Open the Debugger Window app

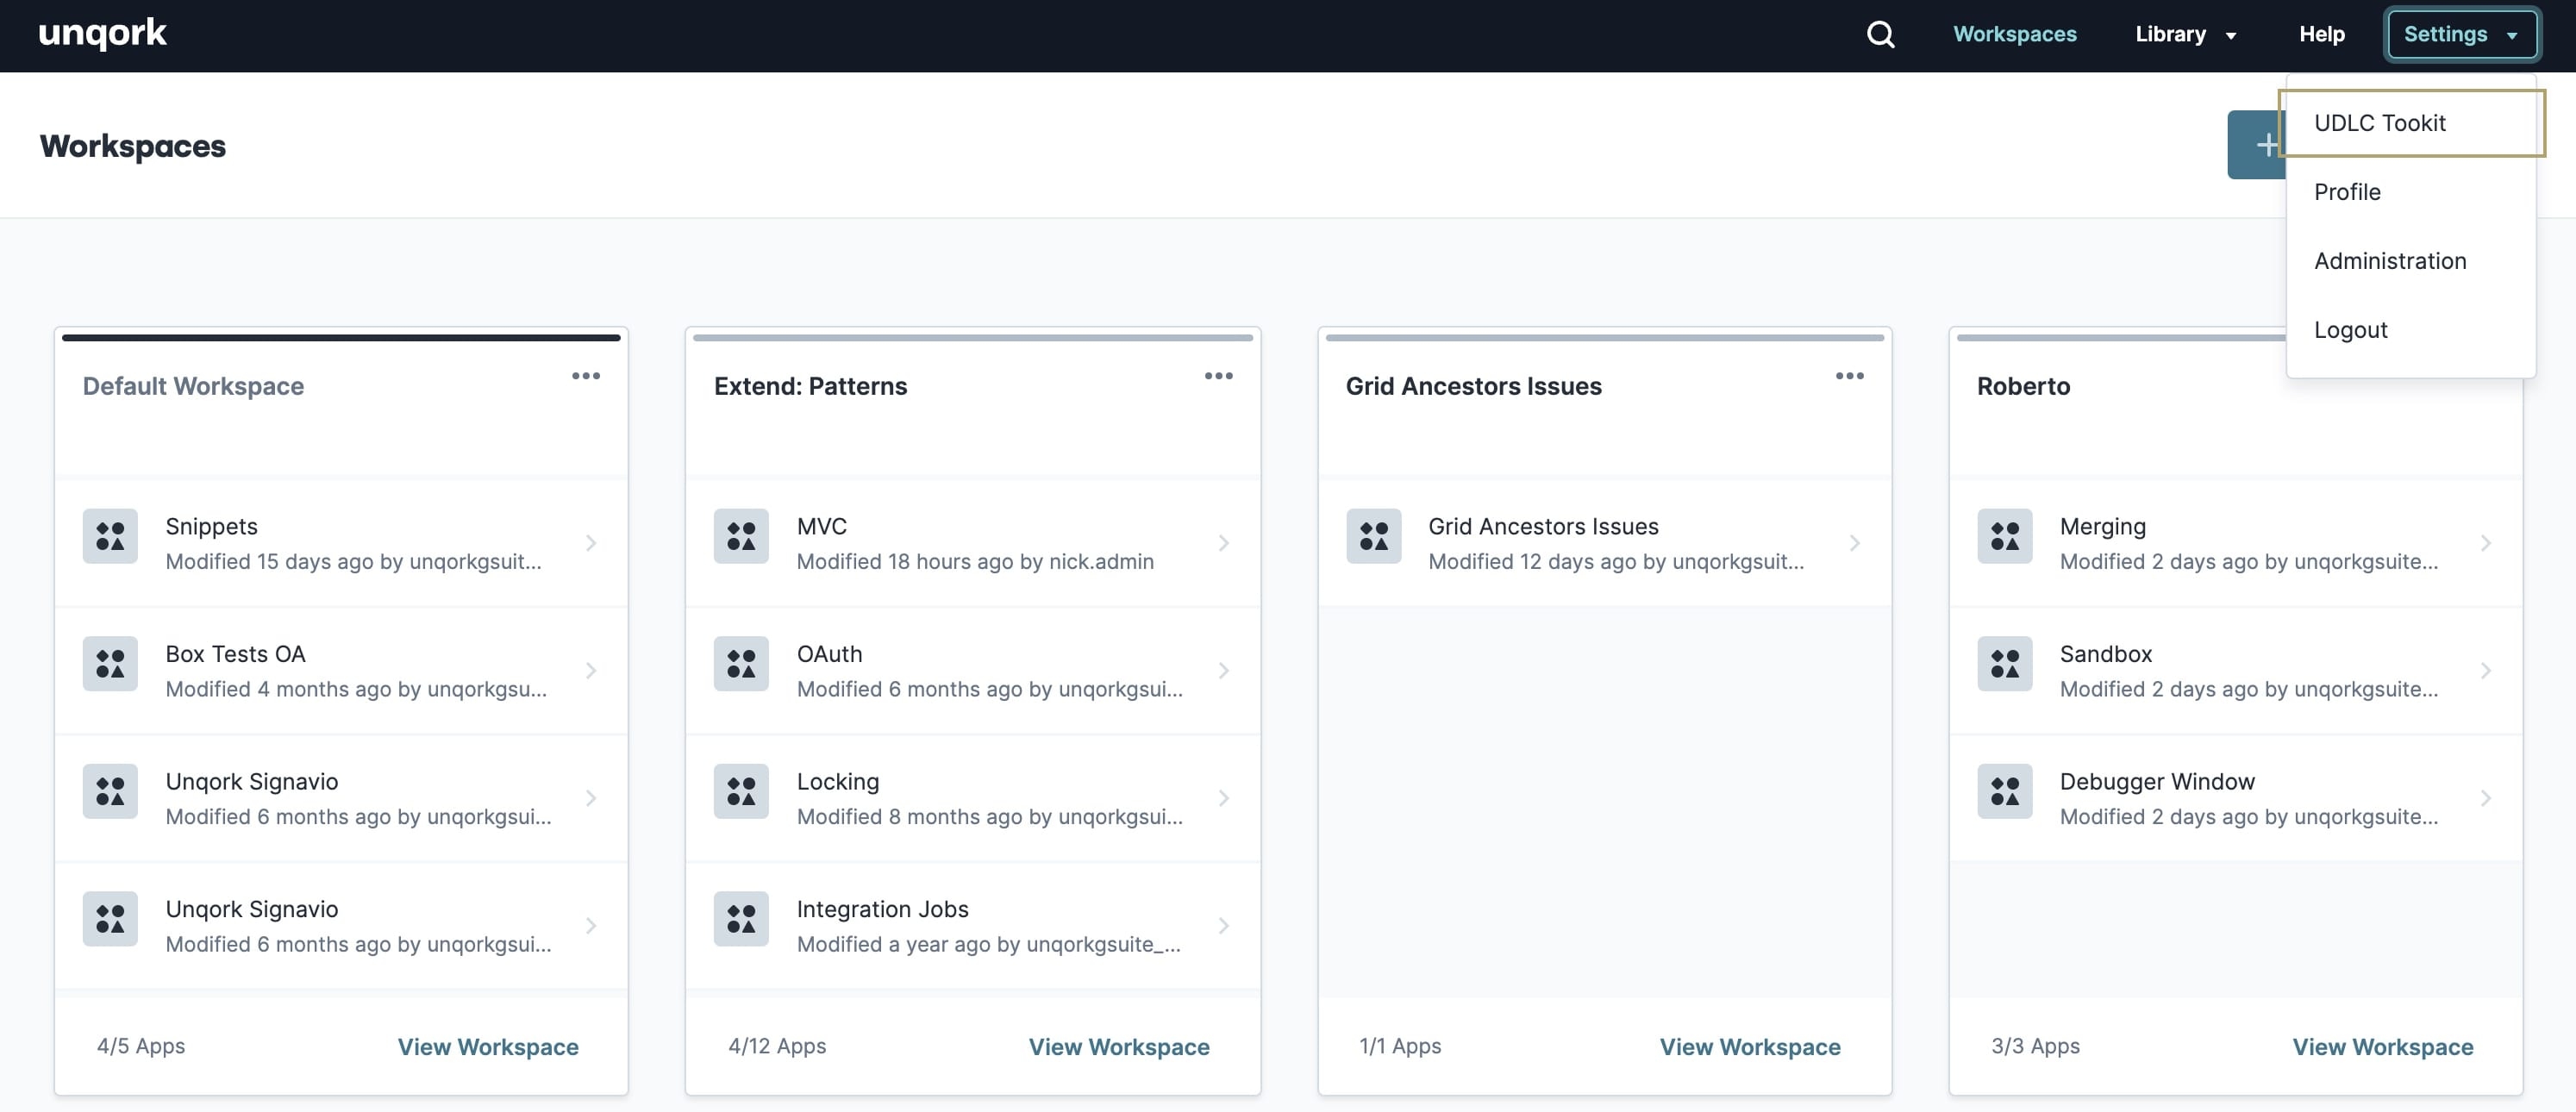(2235, 798)
